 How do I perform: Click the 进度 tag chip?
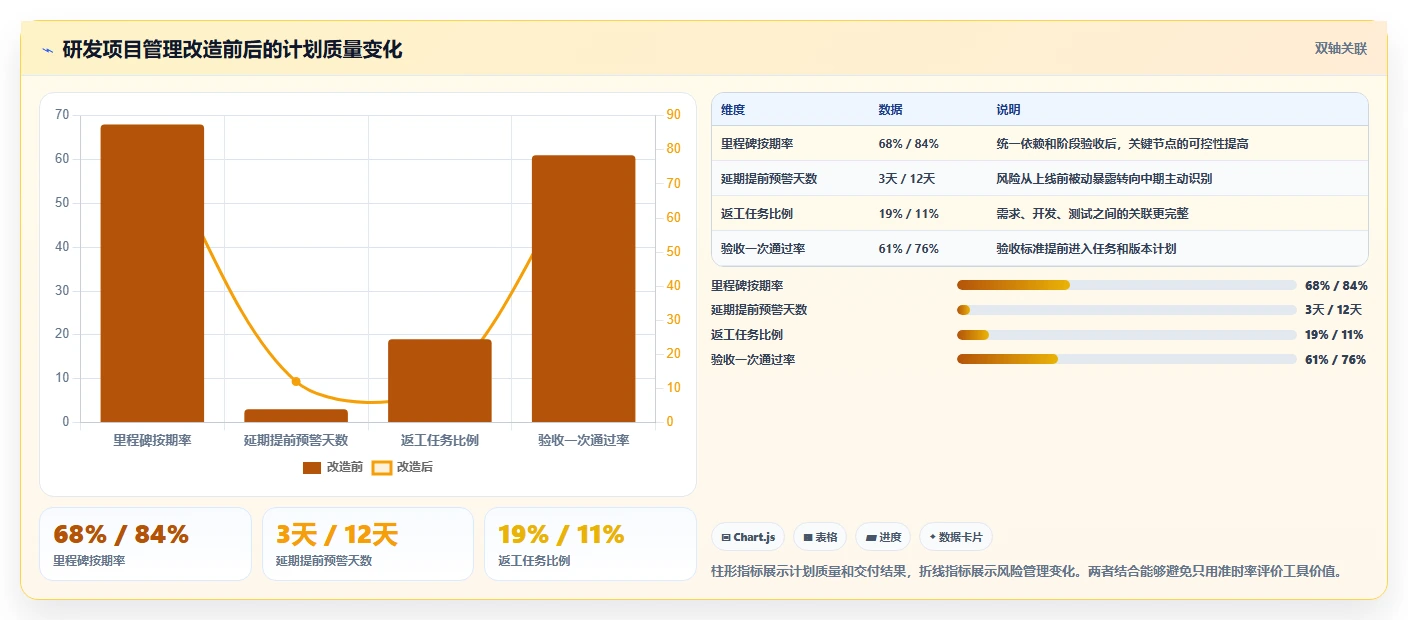coord(883,537)
